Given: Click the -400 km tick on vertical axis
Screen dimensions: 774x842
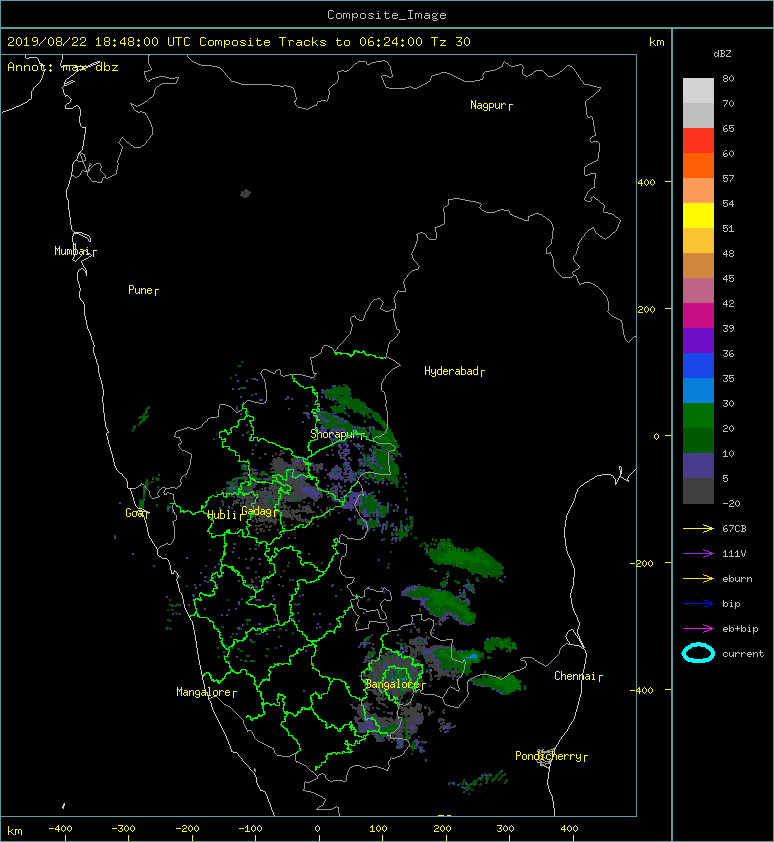Looking at the screenshot, I should pyautogui.click(x=642, y=690).
